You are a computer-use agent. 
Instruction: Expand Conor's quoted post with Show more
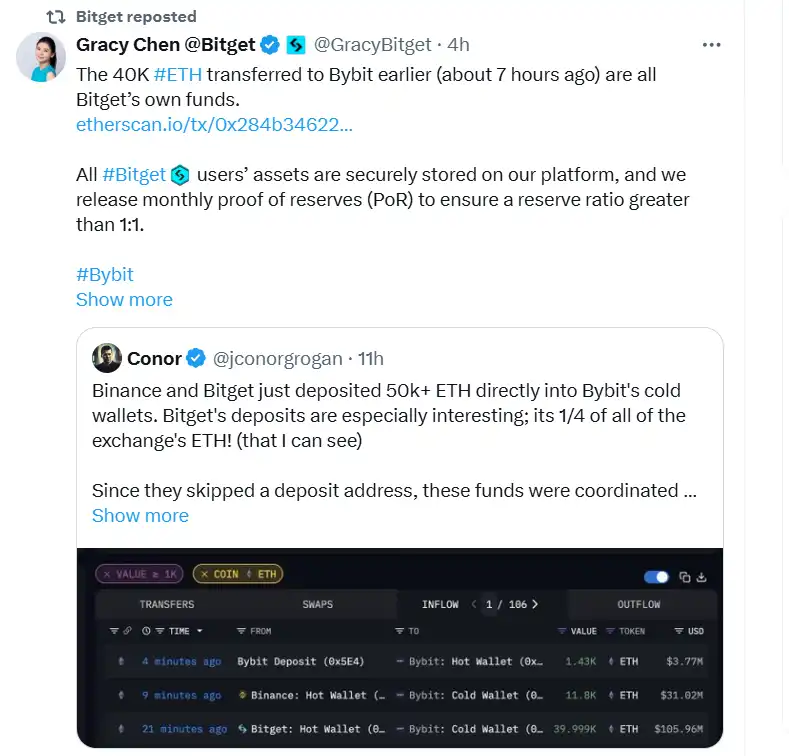coord(140,516)
